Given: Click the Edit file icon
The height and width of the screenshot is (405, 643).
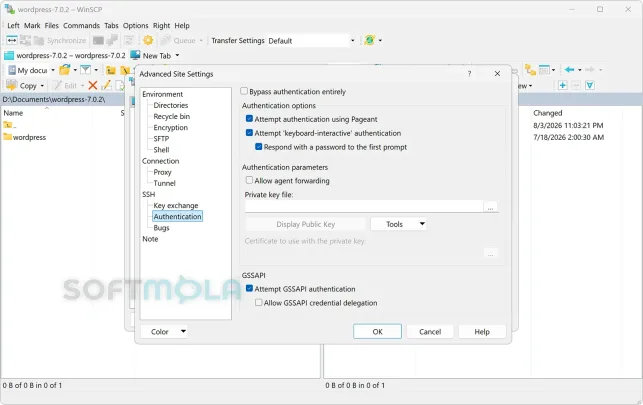Looking at the screenshot, I should pyautogui.click(x=57, y=85).
